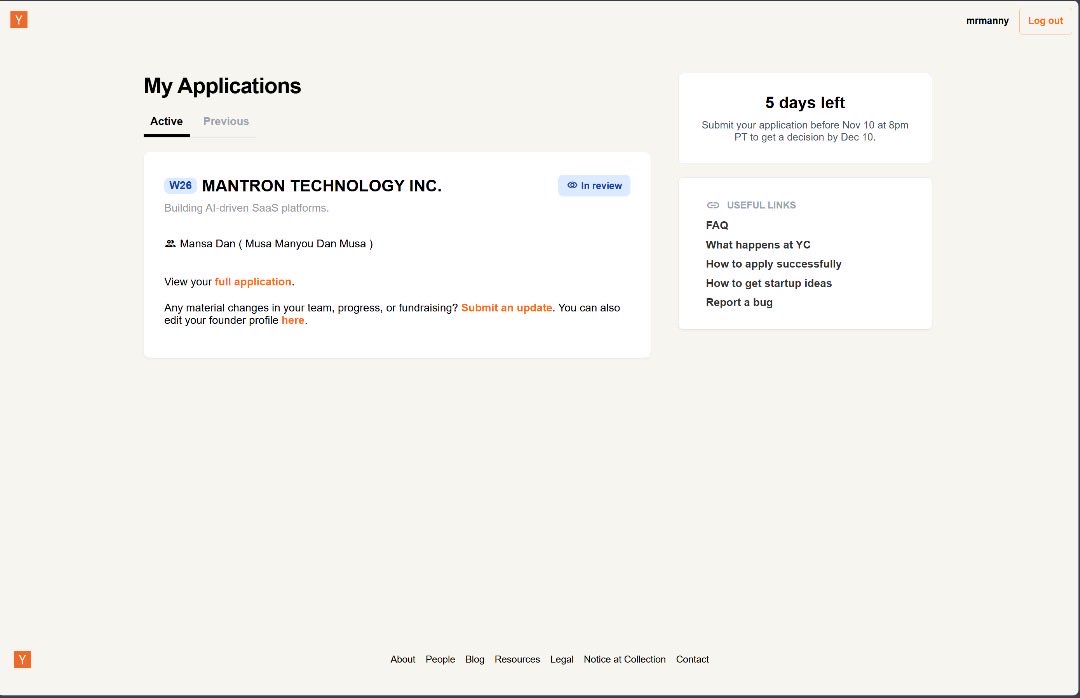Open How to get startup ideas link
Image resolution: width=1080 pixels, height=698 pixels.
pos(769,283)
